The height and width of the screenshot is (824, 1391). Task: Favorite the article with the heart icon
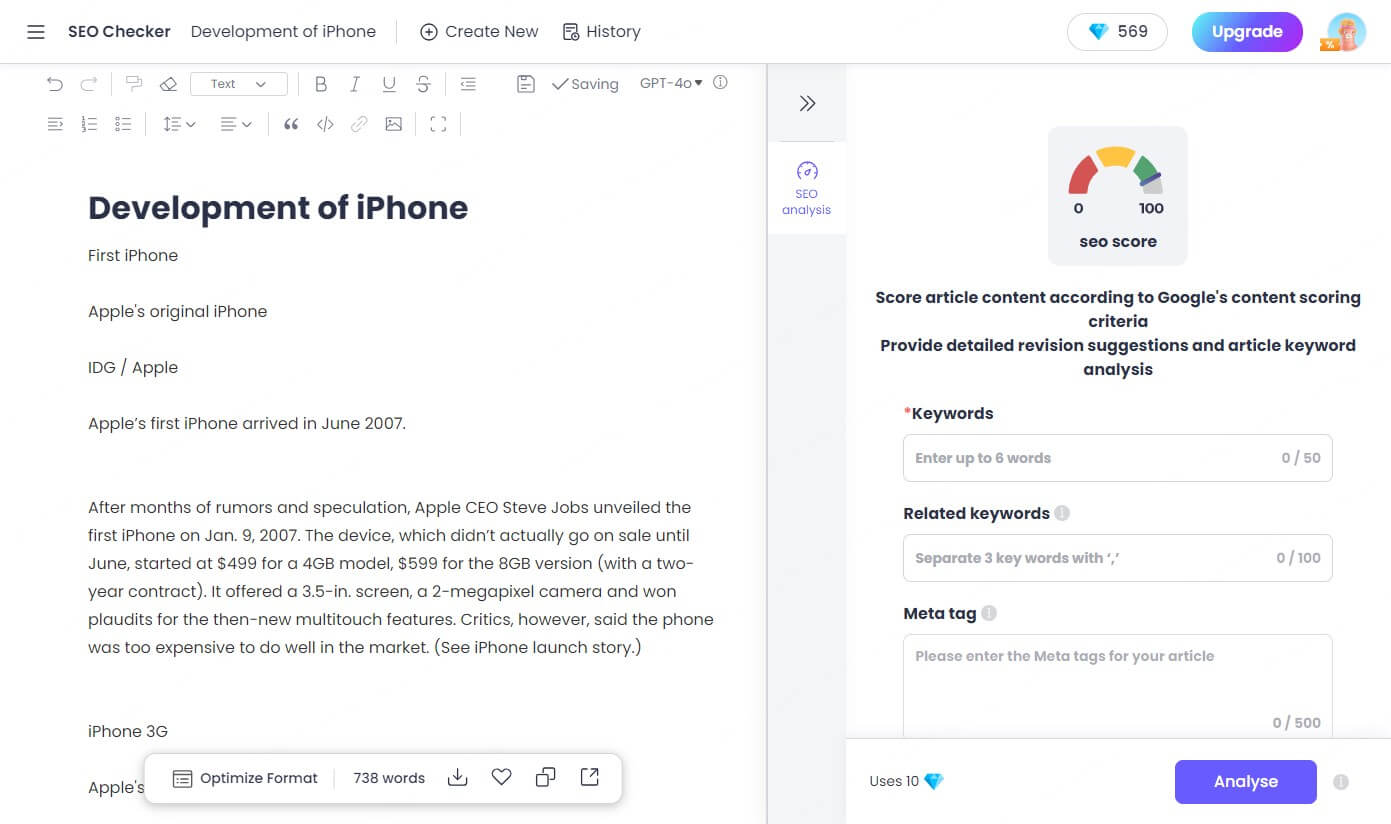click(x=502, y=777)
